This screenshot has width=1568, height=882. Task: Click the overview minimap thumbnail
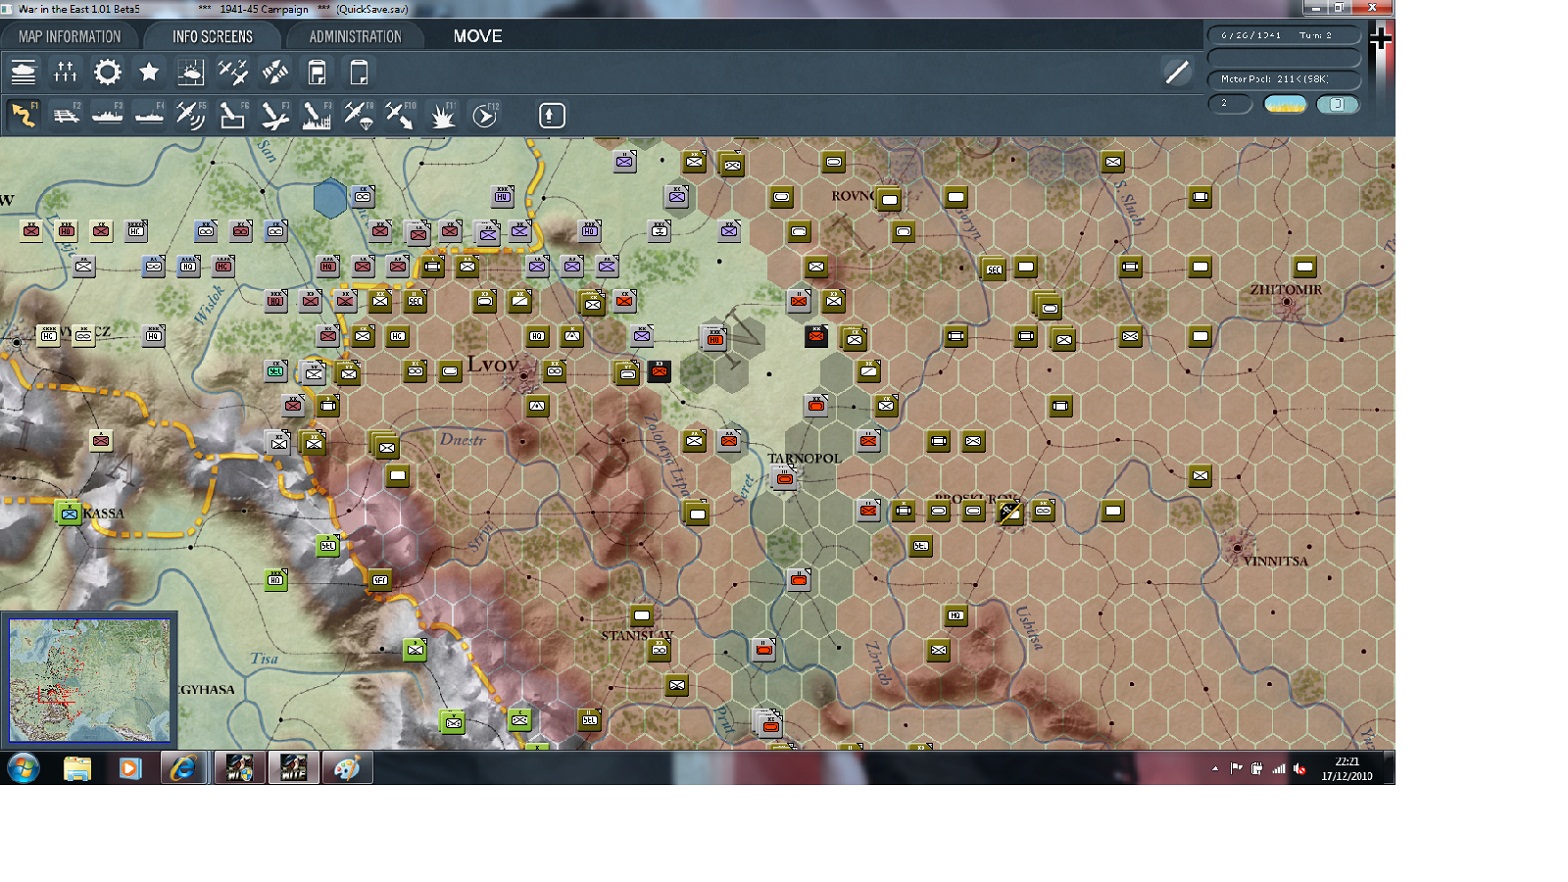(x=89, y=679)
